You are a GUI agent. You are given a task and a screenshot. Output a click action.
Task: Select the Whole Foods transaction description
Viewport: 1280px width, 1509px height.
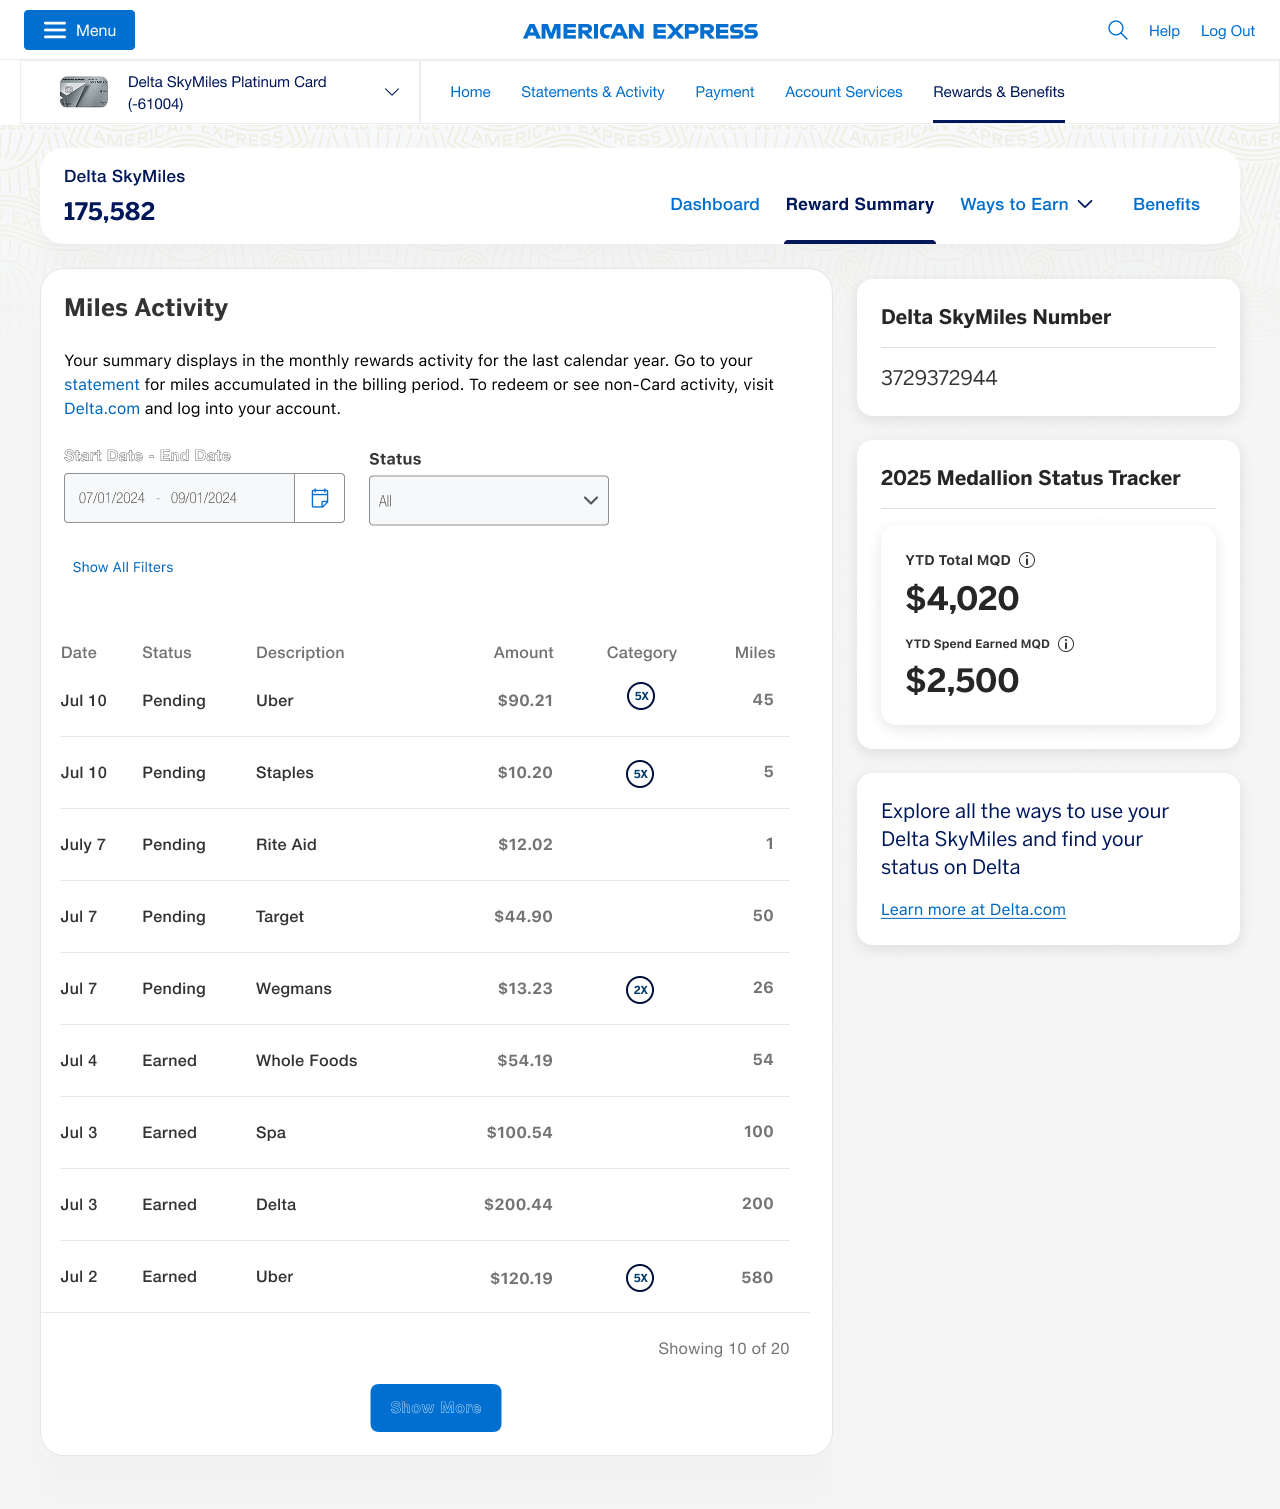coord(307,1061)
